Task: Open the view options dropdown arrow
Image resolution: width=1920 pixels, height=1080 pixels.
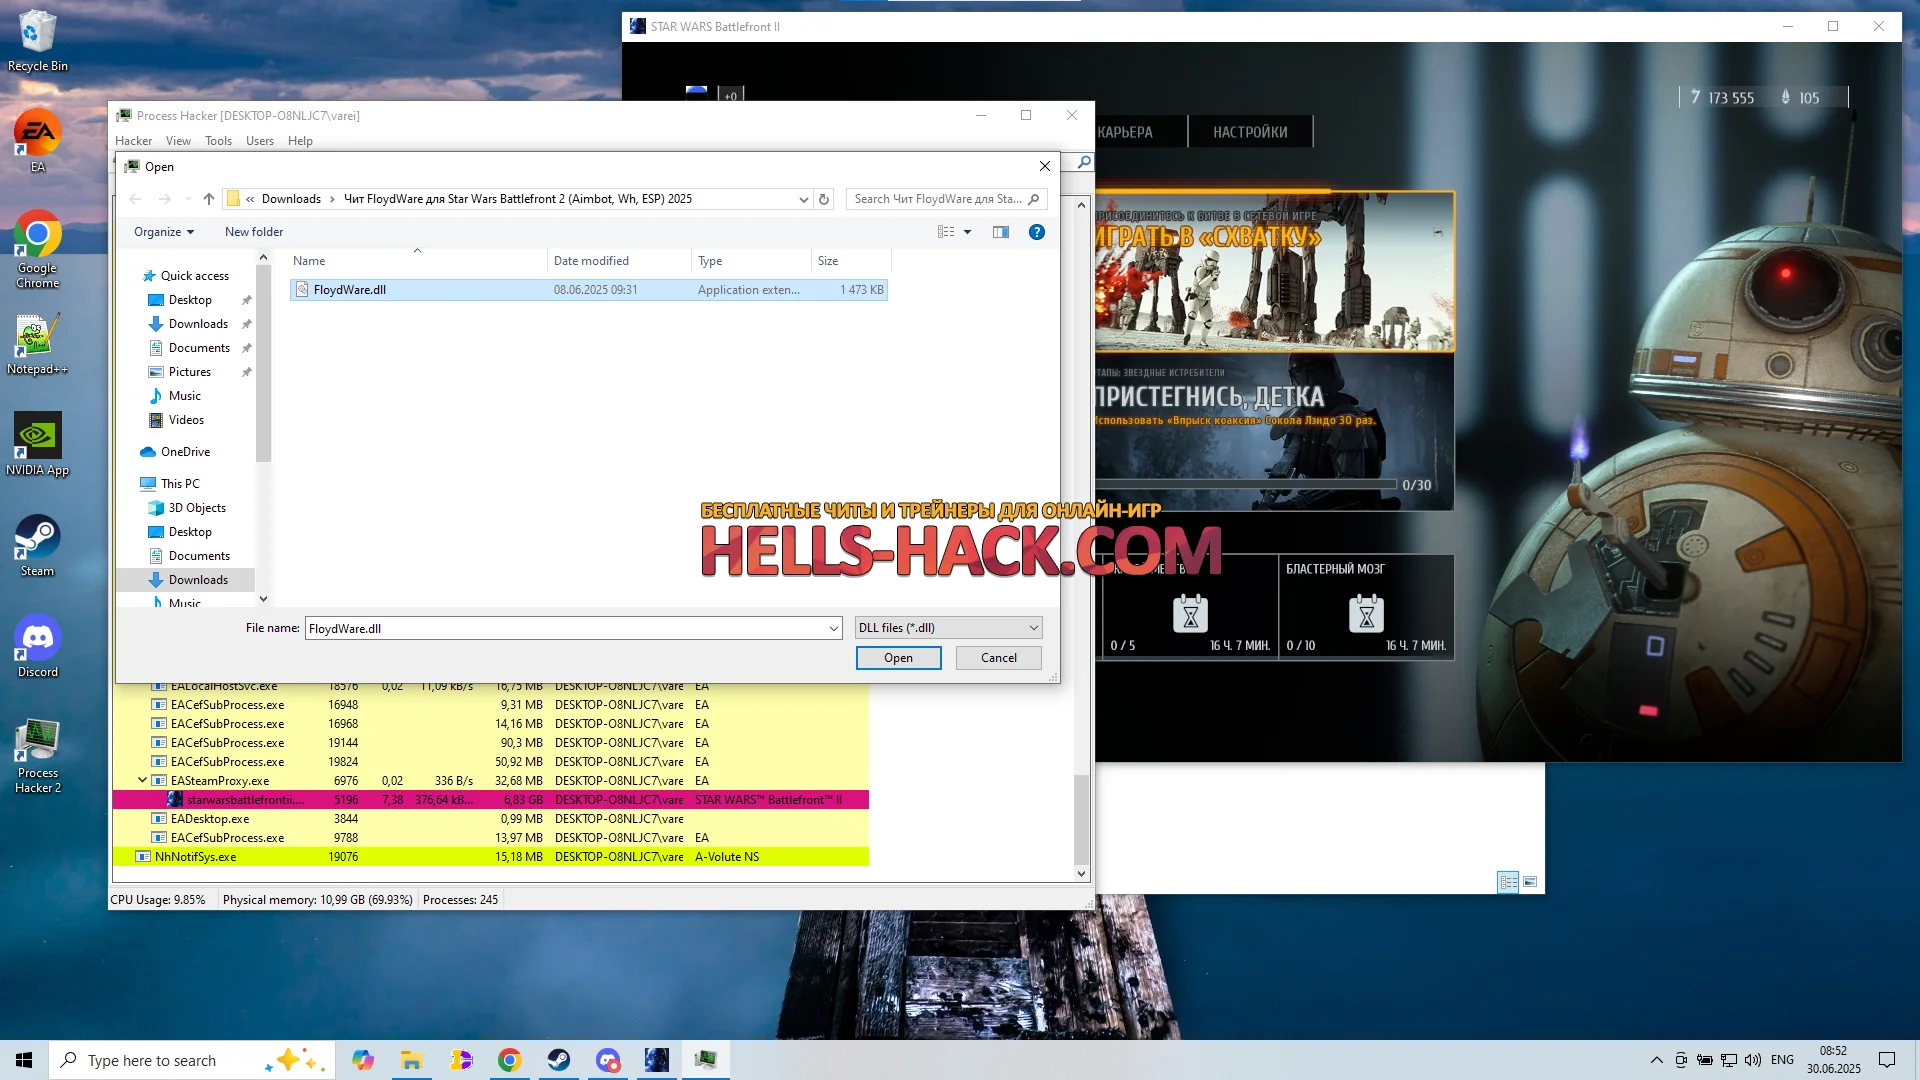Action: click(x=967, y=232)
